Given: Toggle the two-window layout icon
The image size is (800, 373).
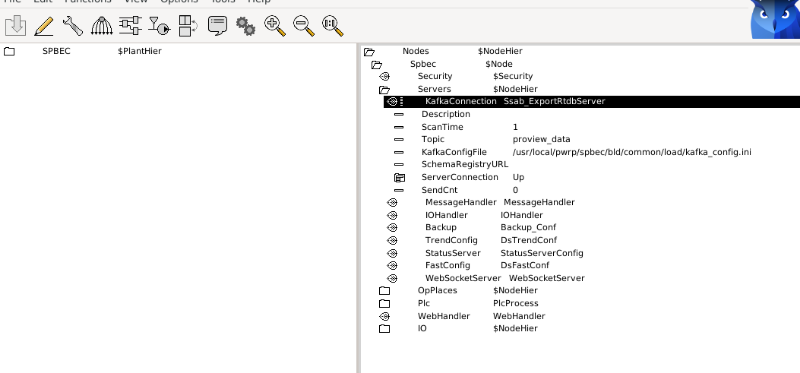Looking at the screenshot, I should click(188, 25).
